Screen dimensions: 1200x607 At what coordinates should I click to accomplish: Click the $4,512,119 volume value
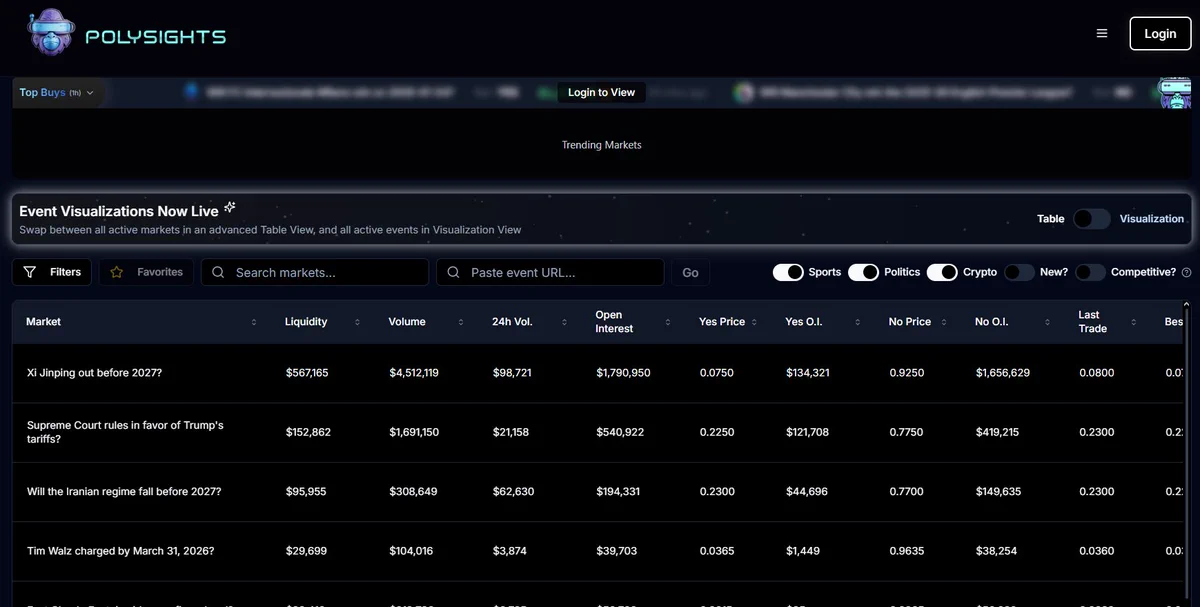tap(414, 373)
